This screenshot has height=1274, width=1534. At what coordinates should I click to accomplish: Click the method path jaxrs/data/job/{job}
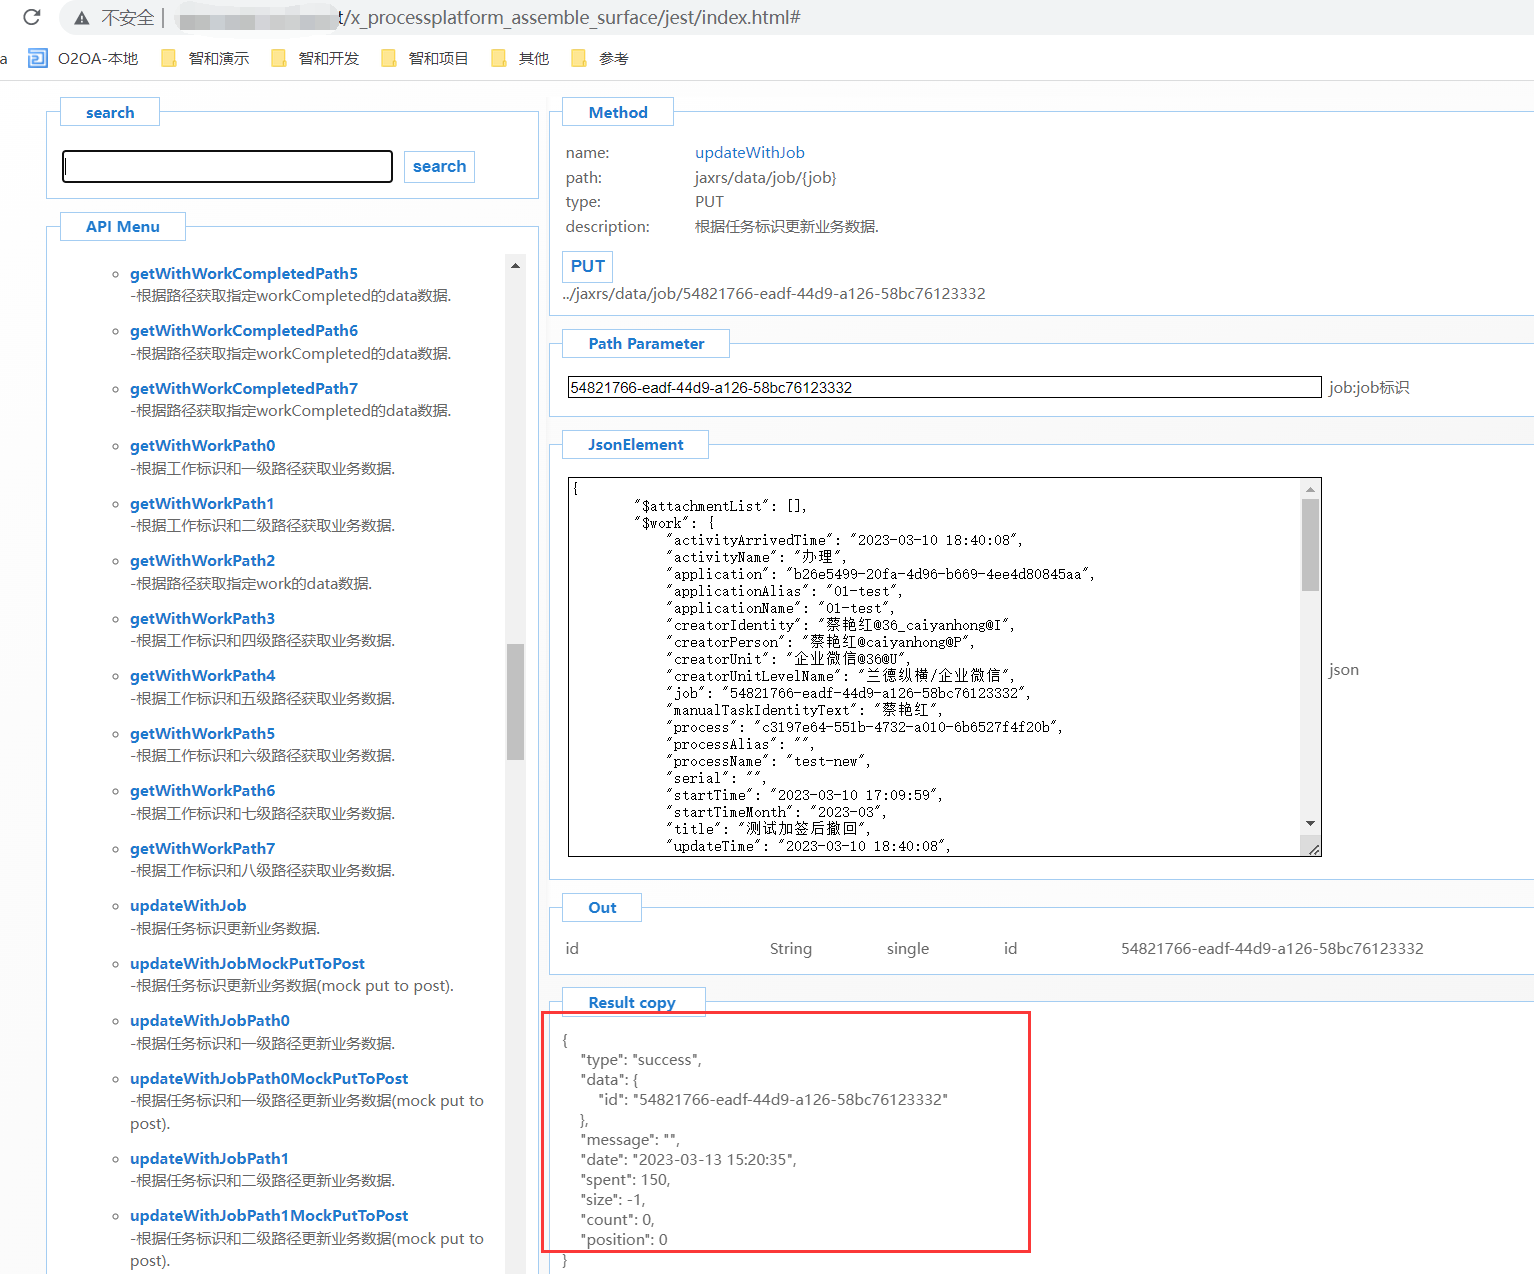(766, 177)
